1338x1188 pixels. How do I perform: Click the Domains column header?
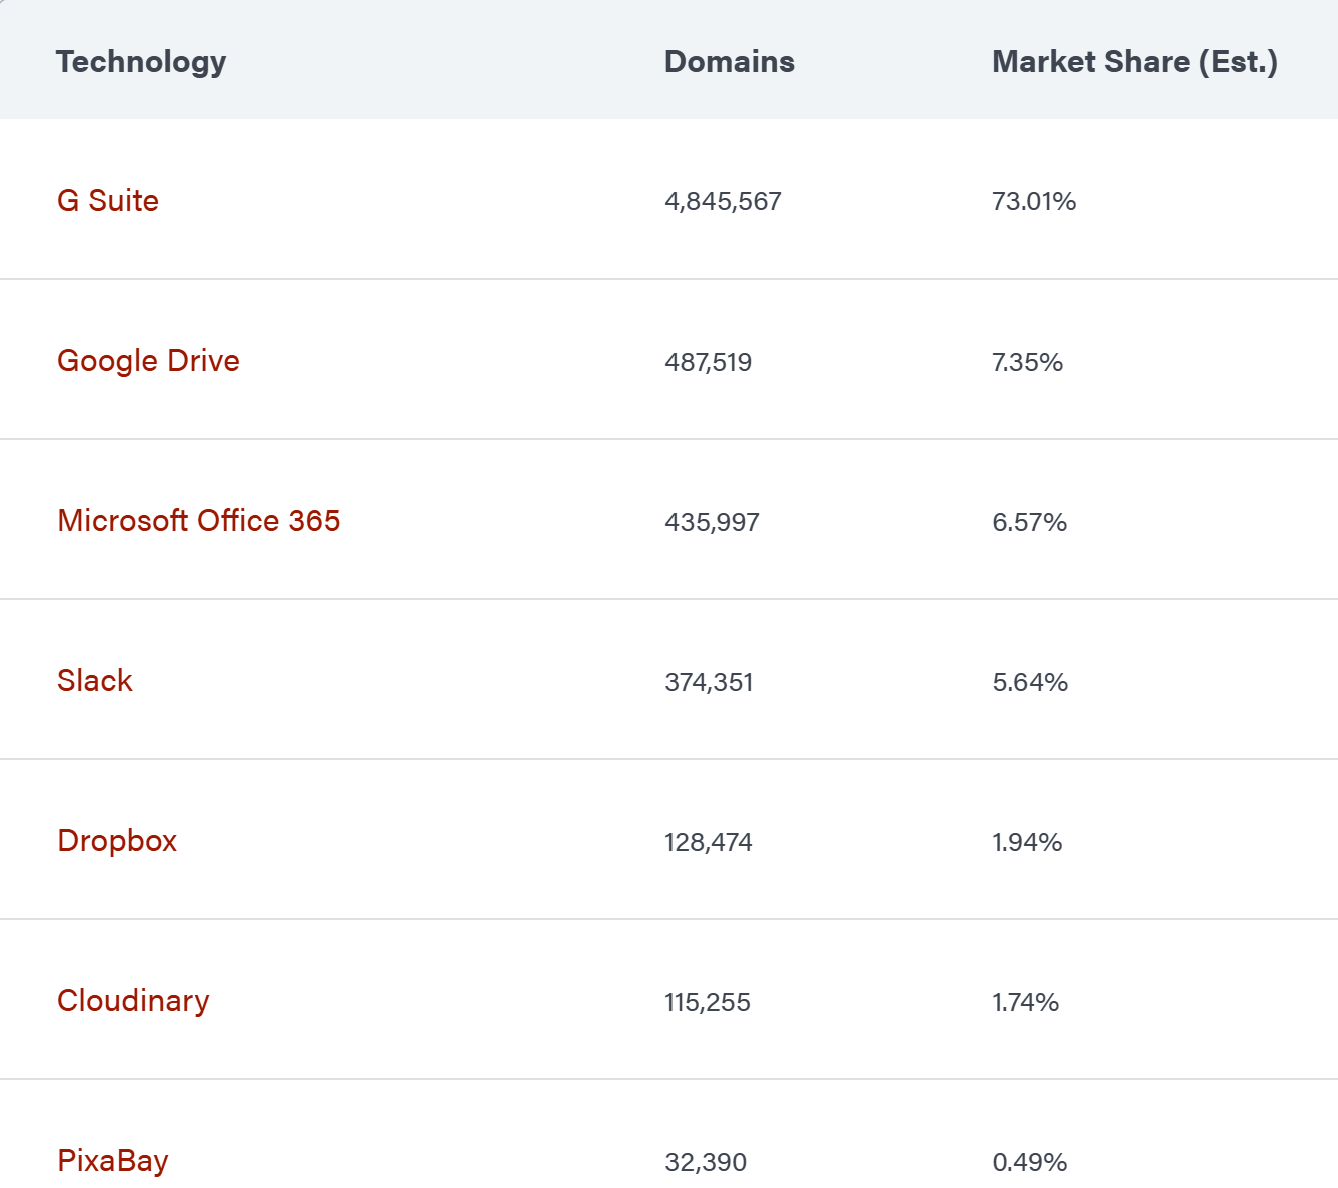coord(729,61)
